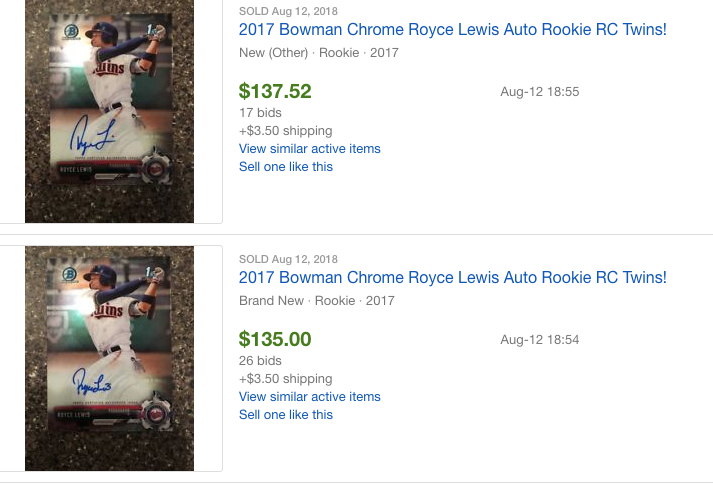Click the $137.52 sold price
Image resolution: width=713 pixels, height=484 pixels.
275,92
